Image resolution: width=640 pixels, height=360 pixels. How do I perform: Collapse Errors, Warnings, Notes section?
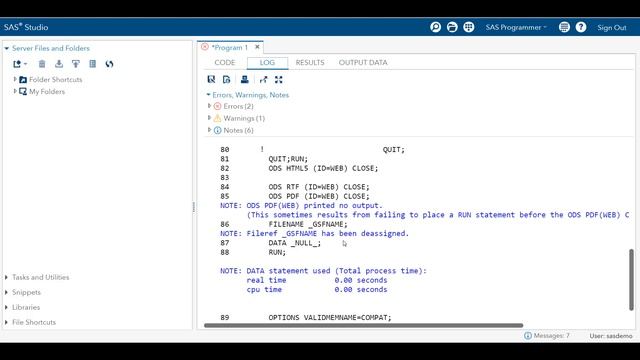click(209, 95)
